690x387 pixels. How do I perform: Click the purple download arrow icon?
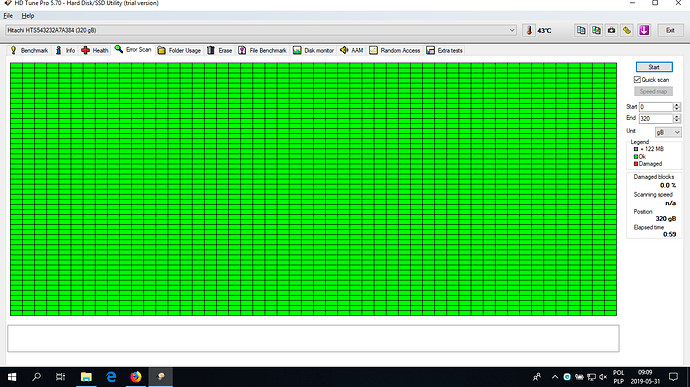(644, 30)
